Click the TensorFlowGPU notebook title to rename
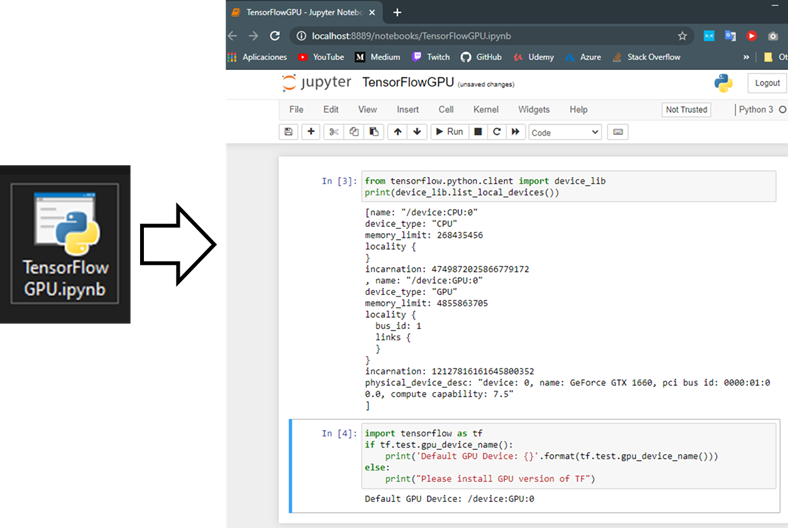 408,82
